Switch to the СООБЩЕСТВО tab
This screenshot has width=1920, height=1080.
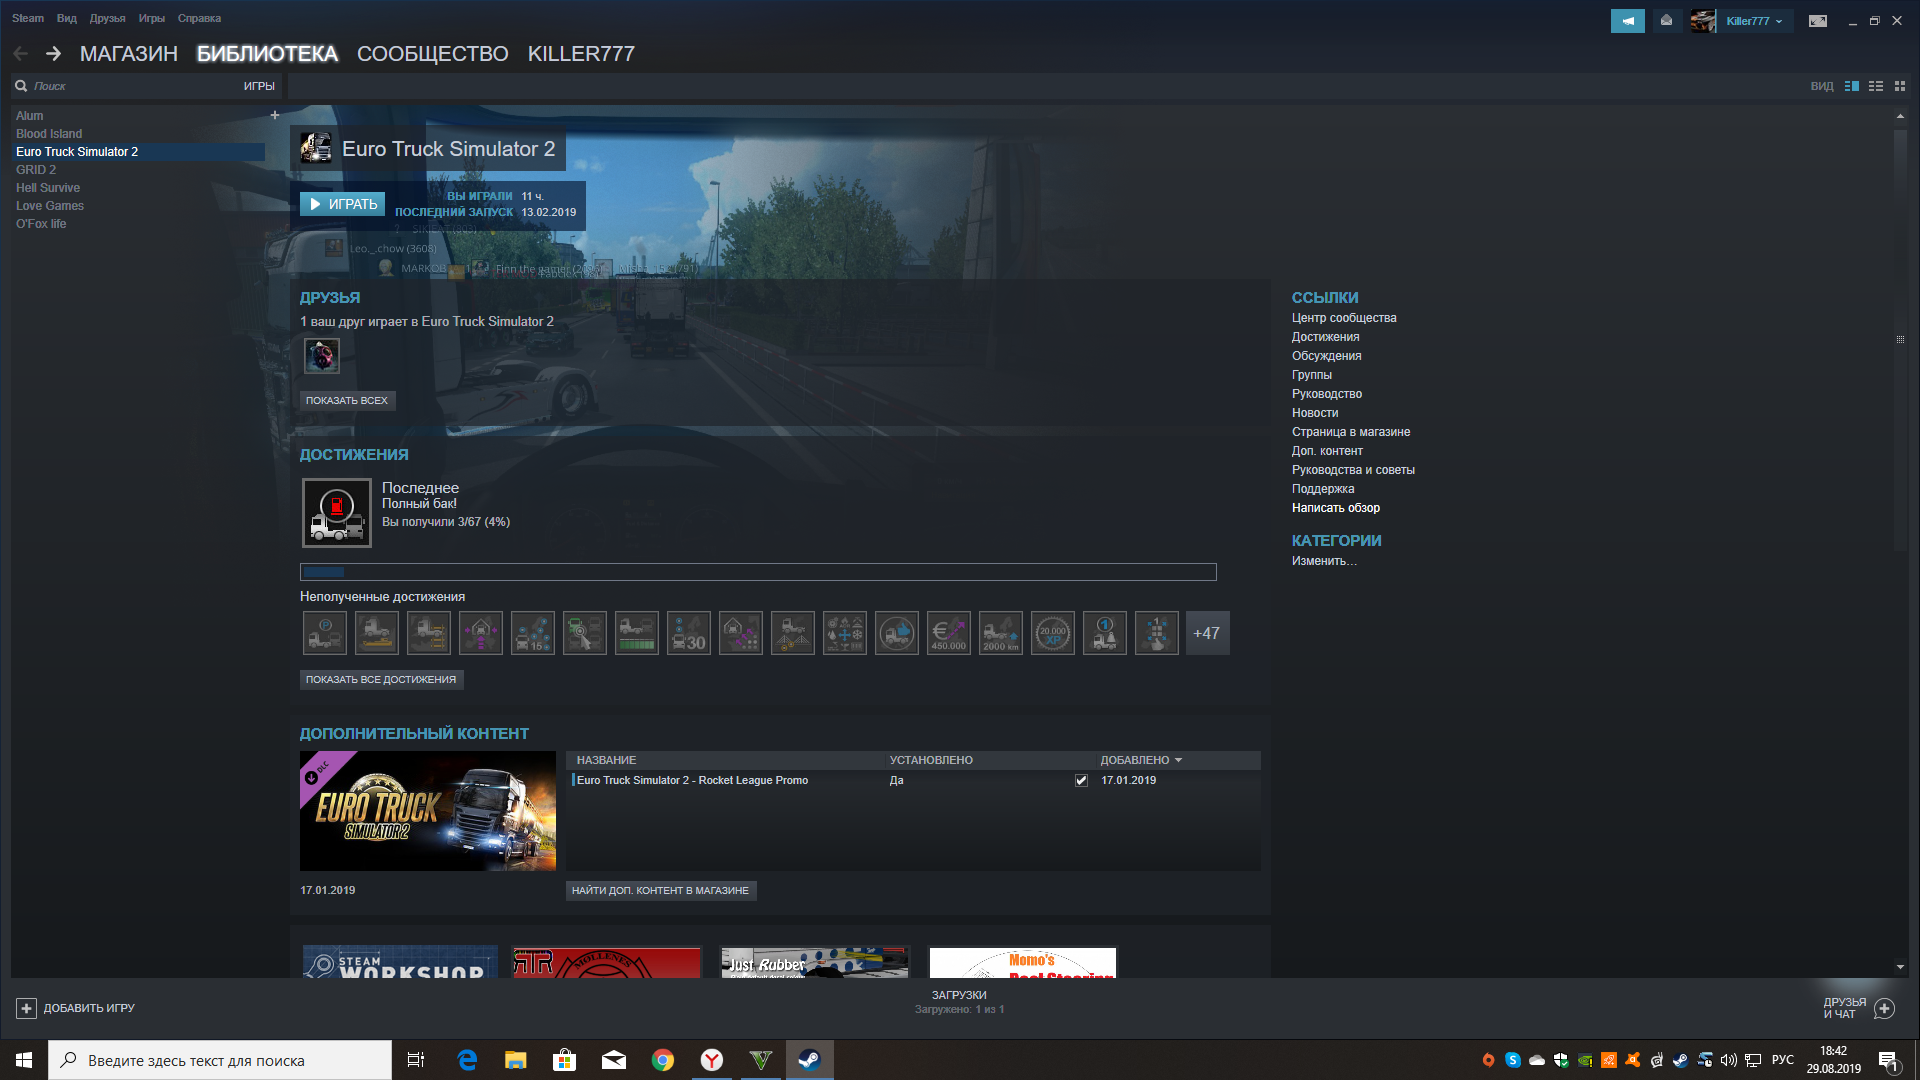[x=433, y=54]
